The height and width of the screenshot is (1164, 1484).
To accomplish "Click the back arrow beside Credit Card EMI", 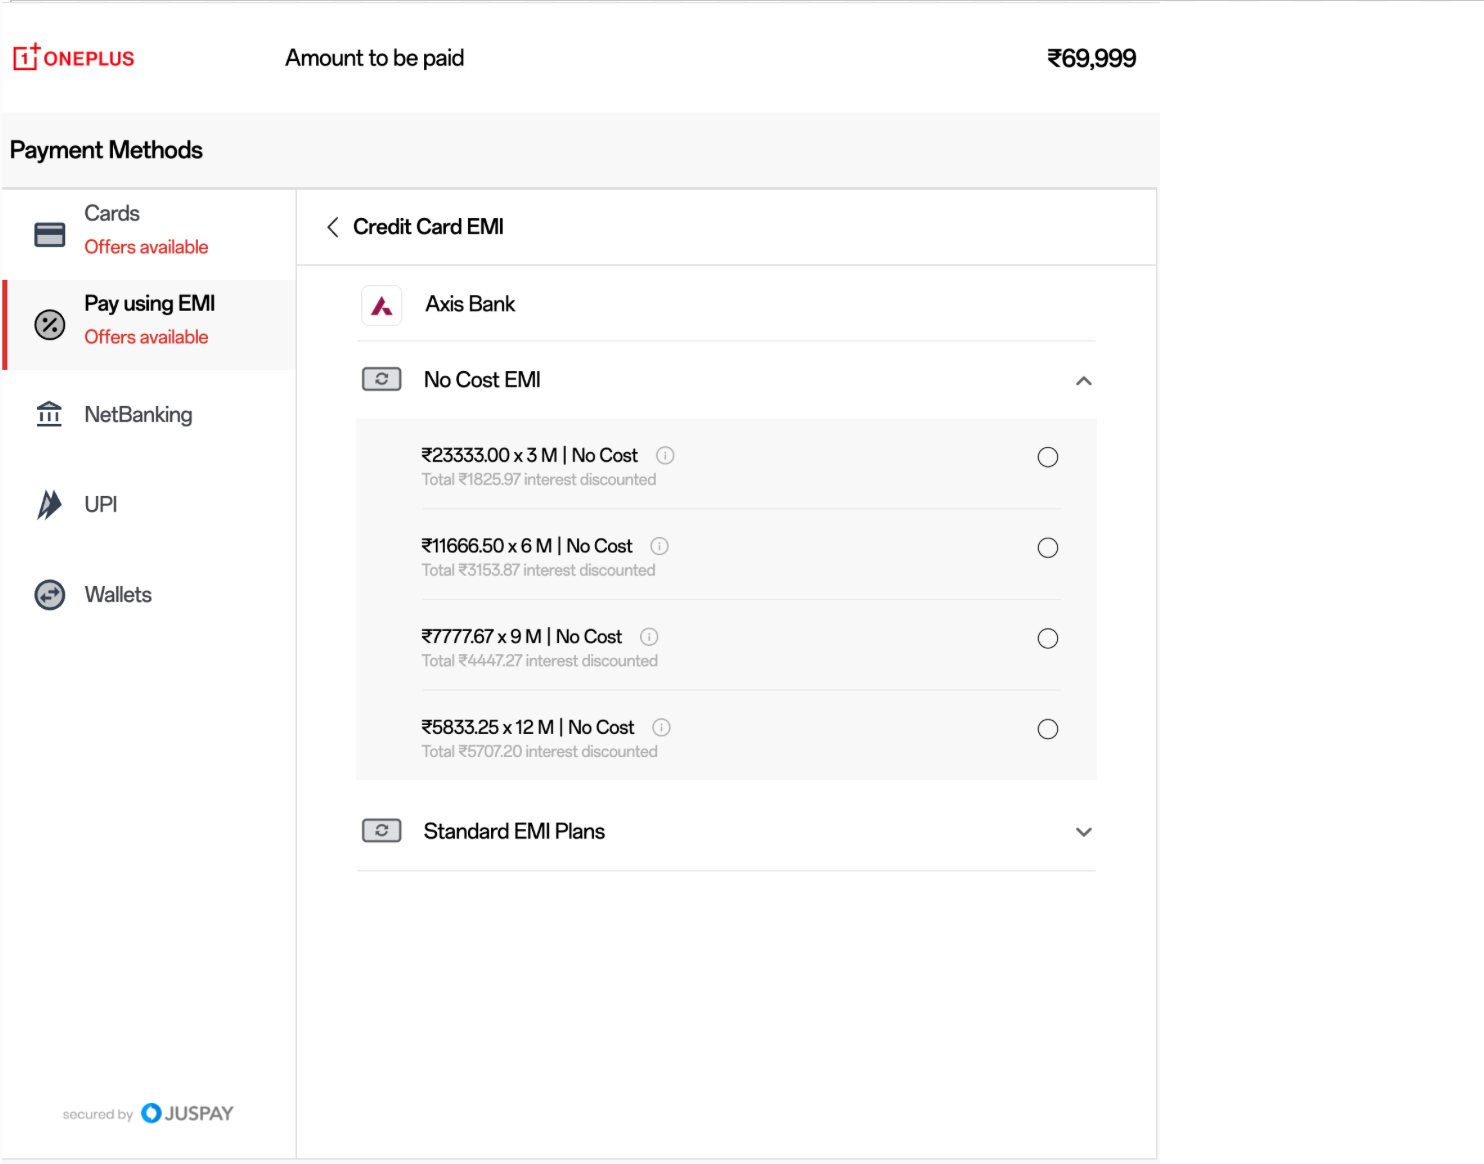I will tap(333, 227).
